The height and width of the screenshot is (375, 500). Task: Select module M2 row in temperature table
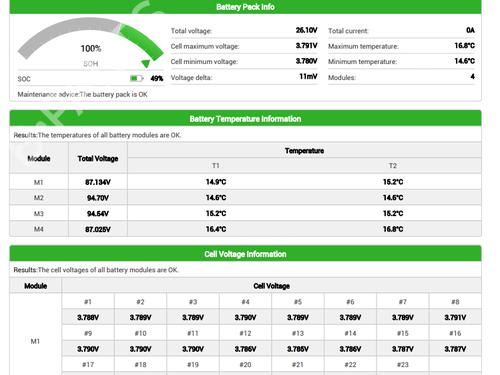coord(245,198)
